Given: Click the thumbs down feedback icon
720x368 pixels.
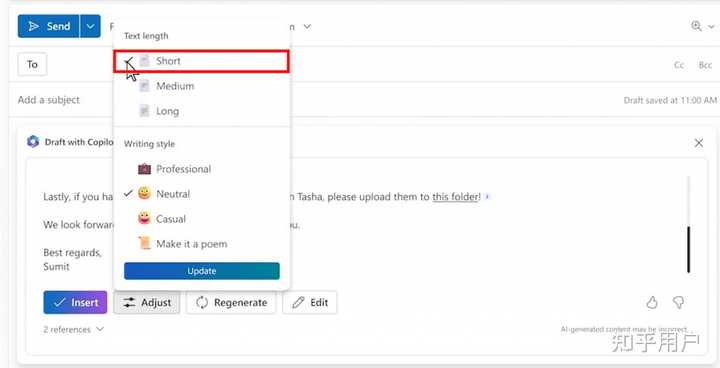Looking at the screenshot, I should tap(678, 302).
